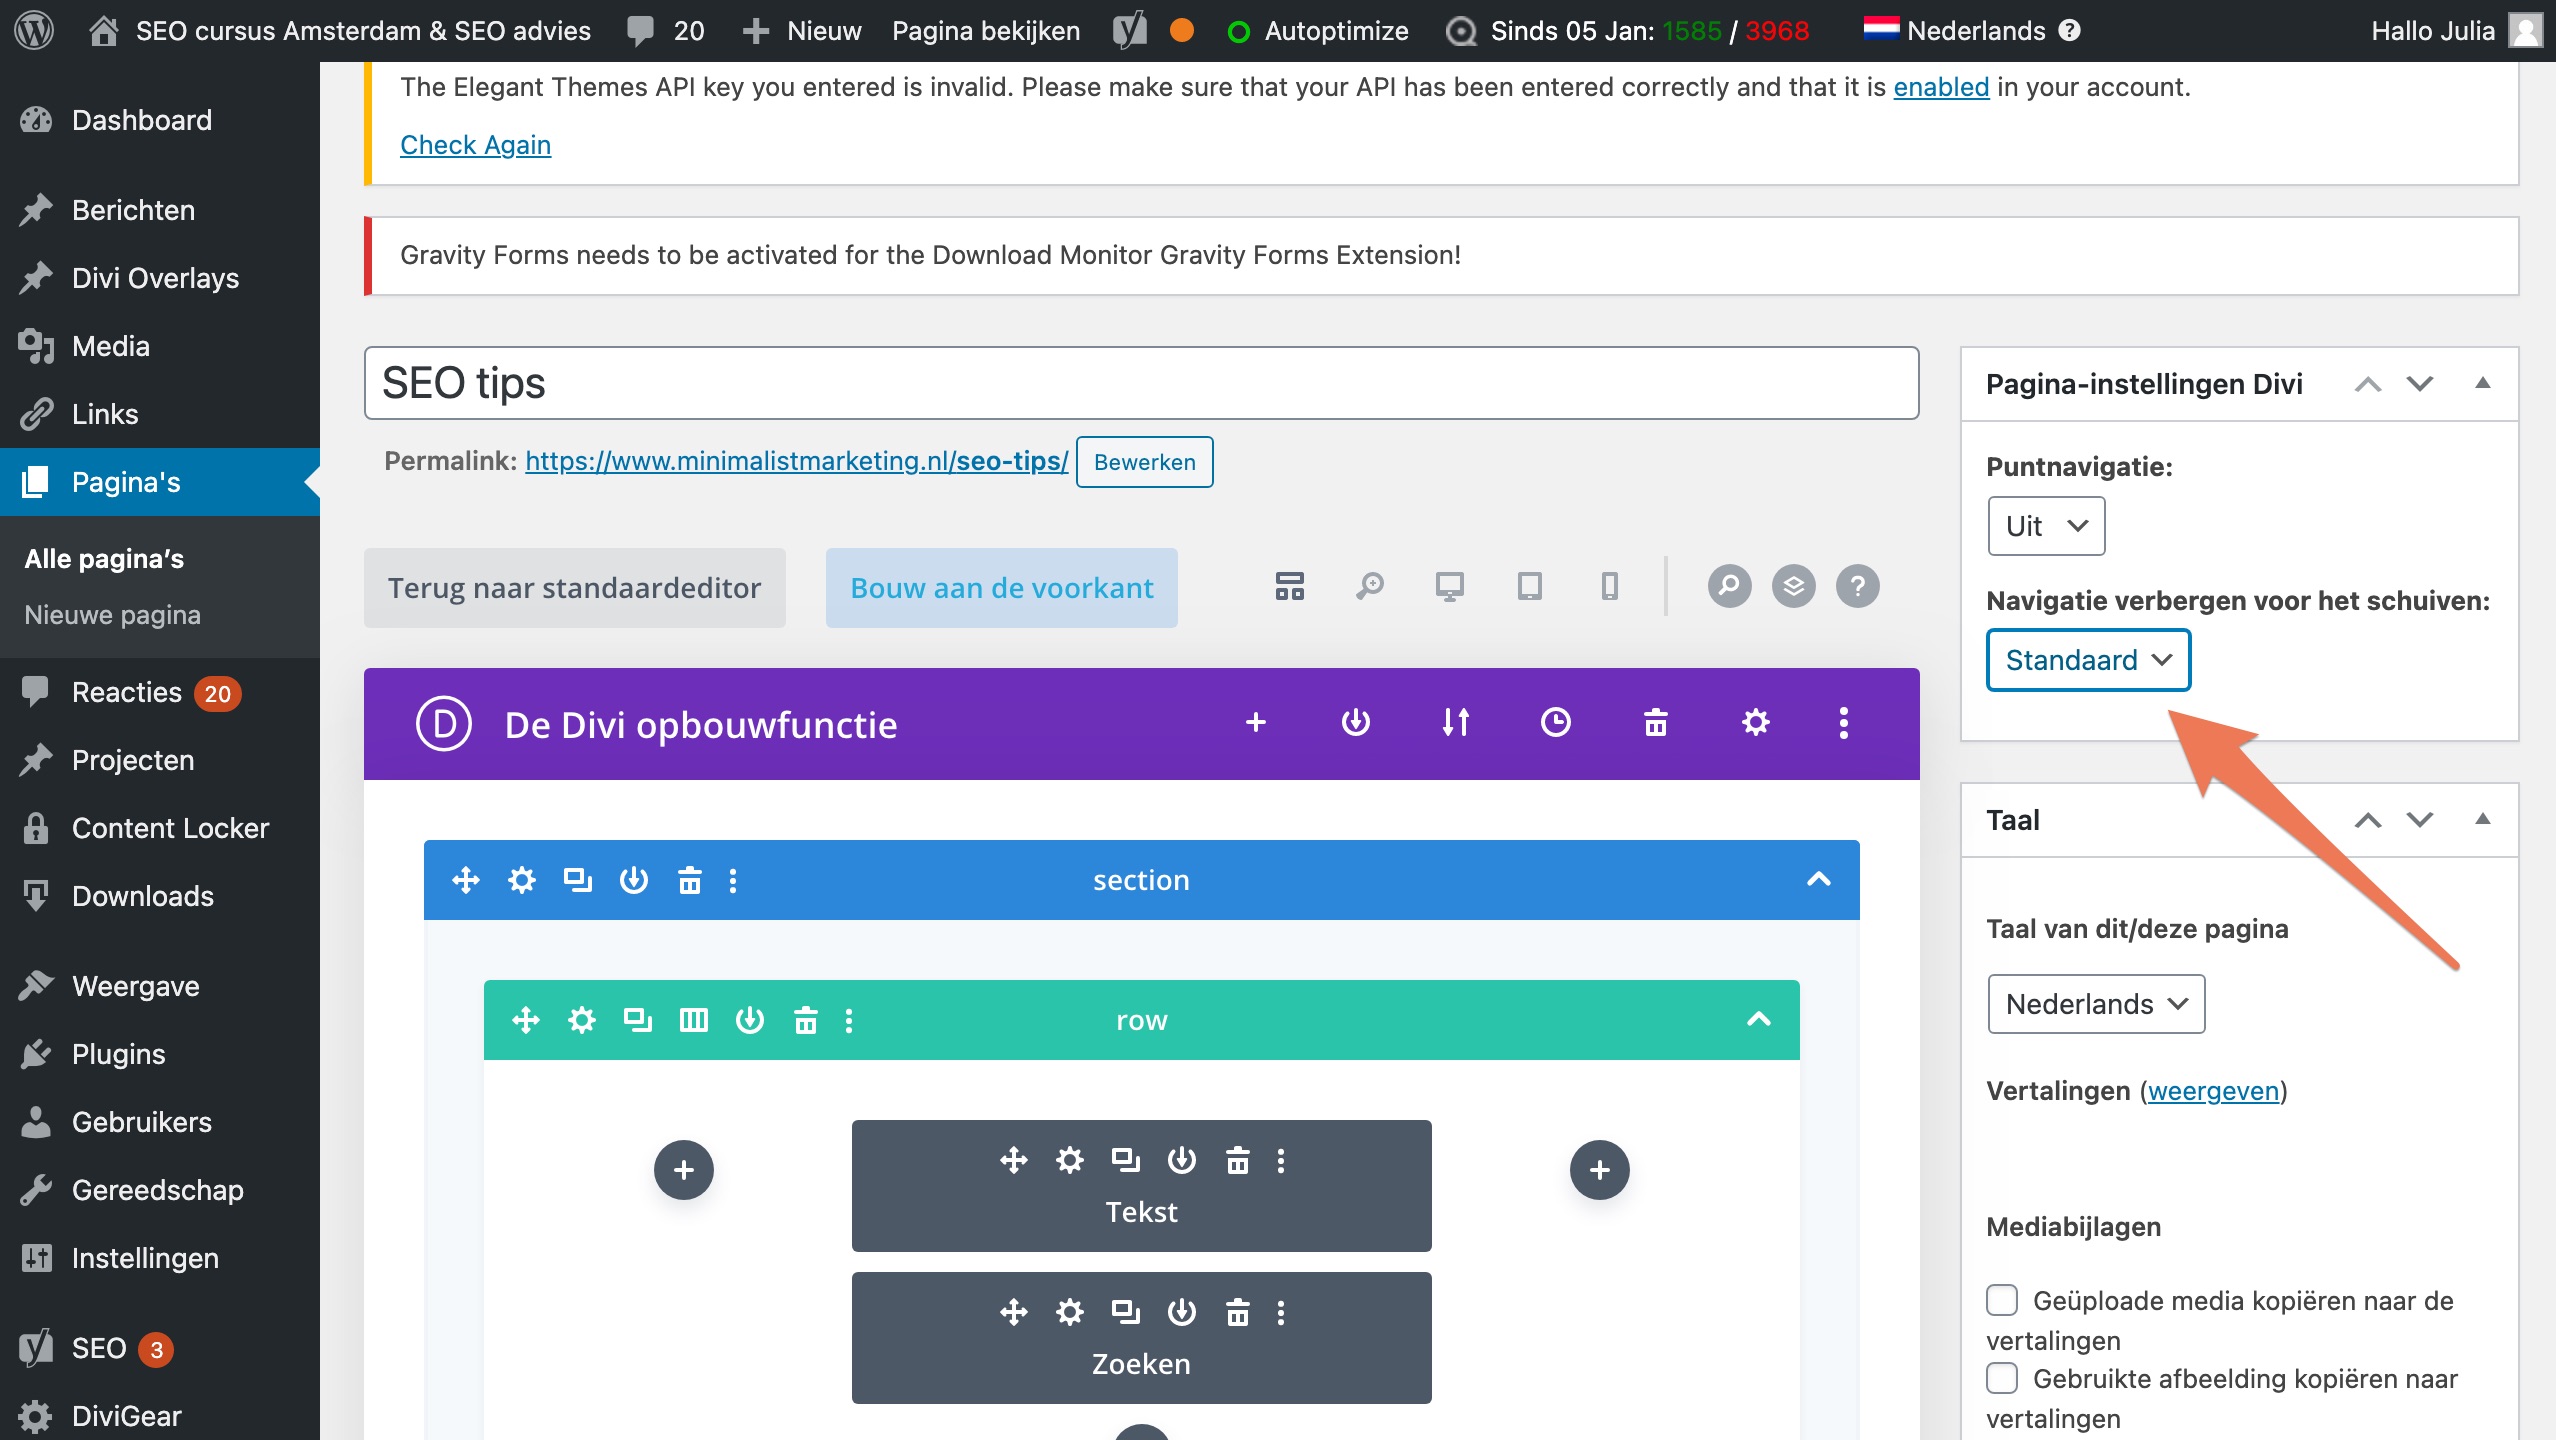This screenshot has width=2556, height=1440.
Task: Open more options dots in Divi header
Action: pyautogui.click(x=1843, y=722)
